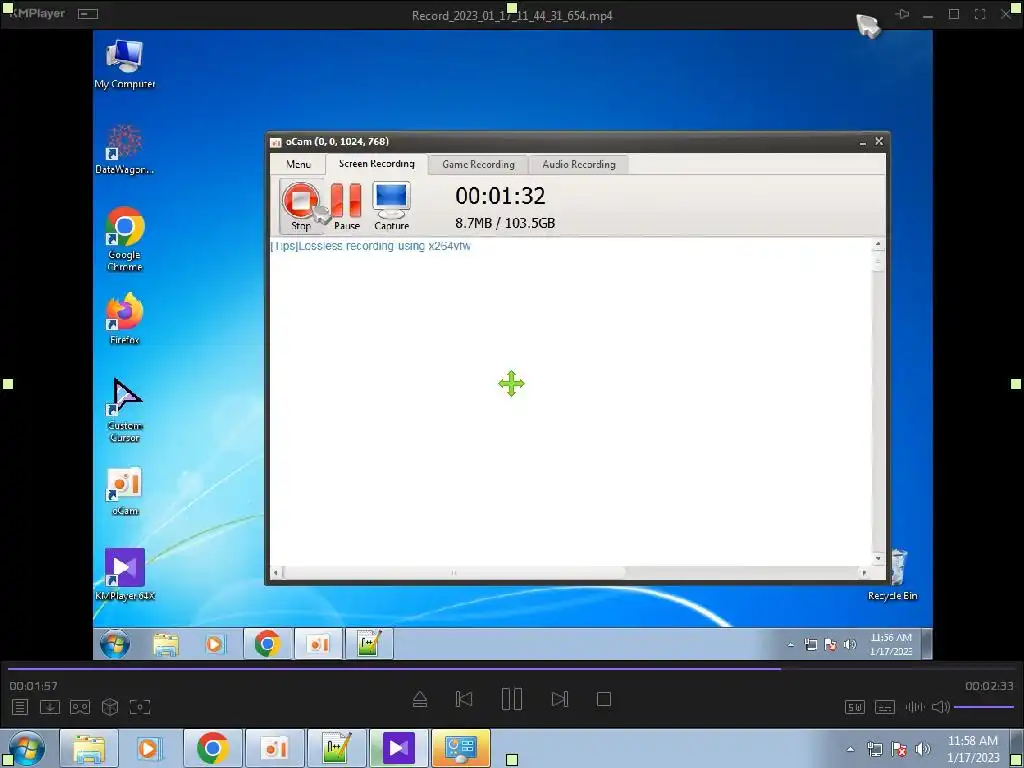This screenshot has width=1024, height=768.
Task: Skip to the previous track
Action: click(x=464, y=699)
